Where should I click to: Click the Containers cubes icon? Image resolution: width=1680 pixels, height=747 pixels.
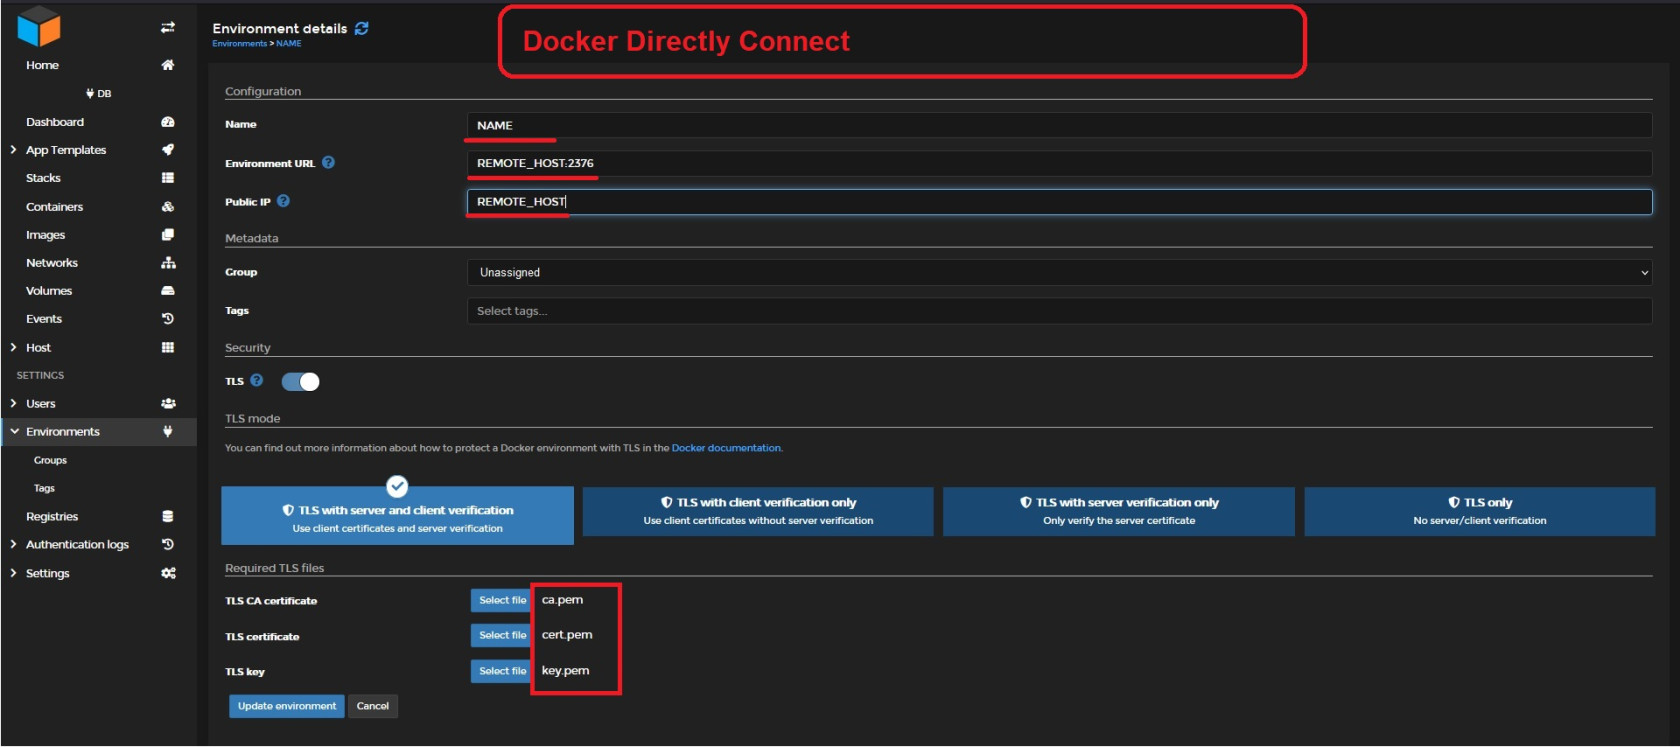[x=168, y=207]
